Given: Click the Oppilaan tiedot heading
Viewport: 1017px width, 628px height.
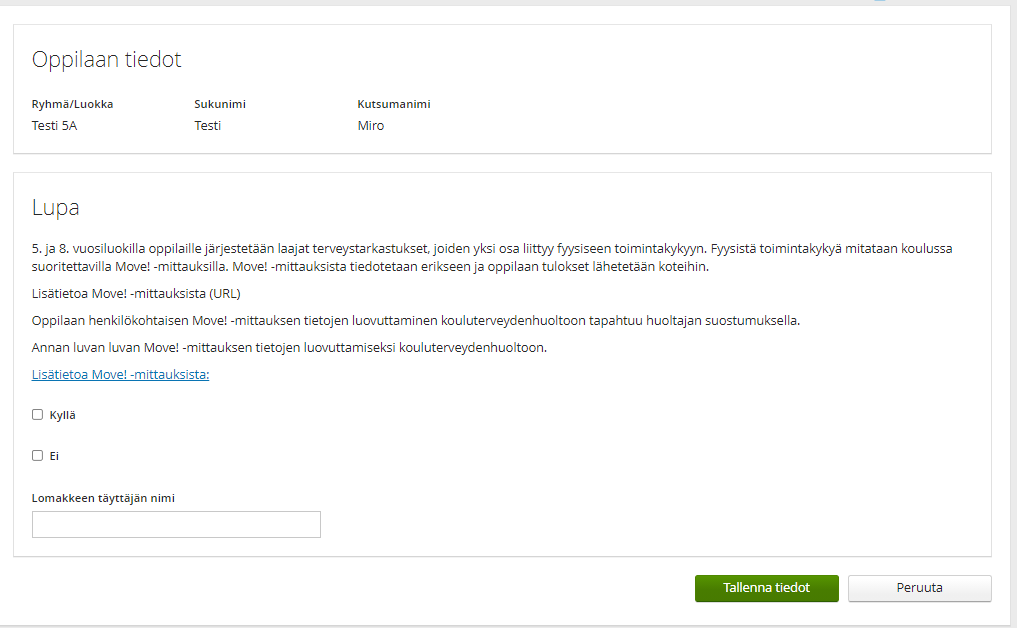Looking at the screenshot, I should [106, 60].
